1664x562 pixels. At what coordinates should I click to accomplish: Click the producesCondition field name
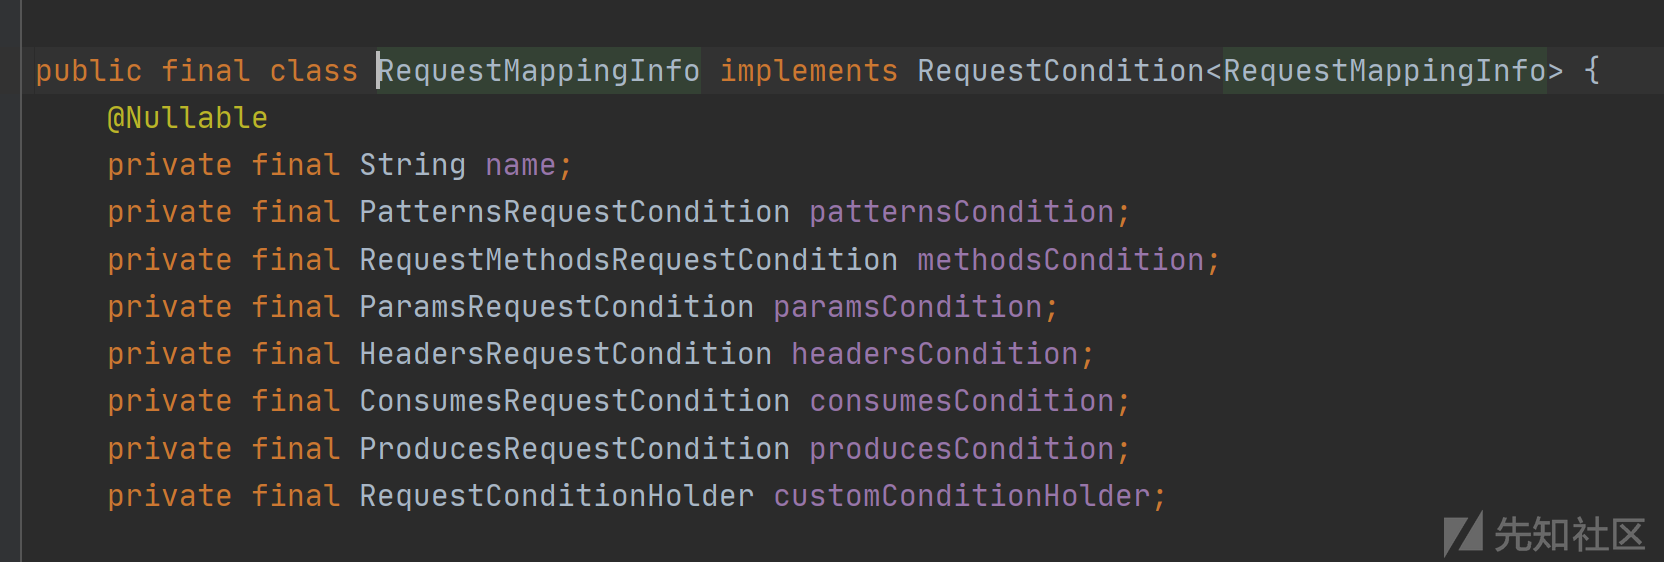coord(962,449)
